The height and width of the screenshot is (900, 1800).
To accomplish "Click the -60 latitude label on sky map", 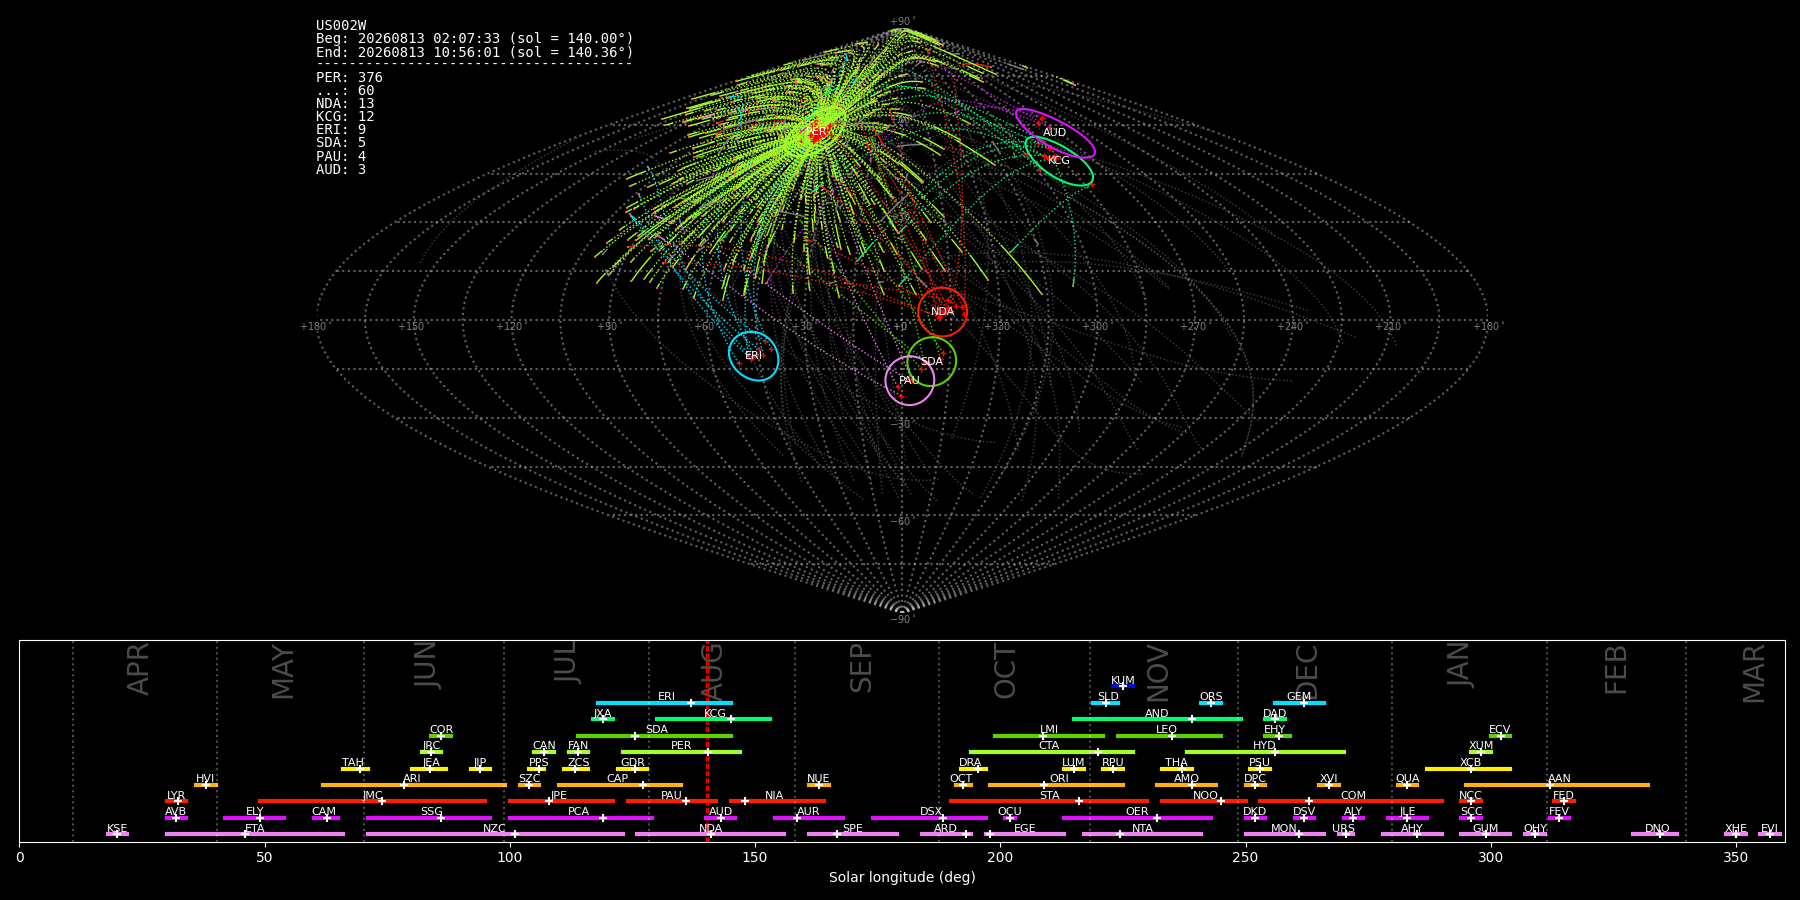I will tap(902, 522).
